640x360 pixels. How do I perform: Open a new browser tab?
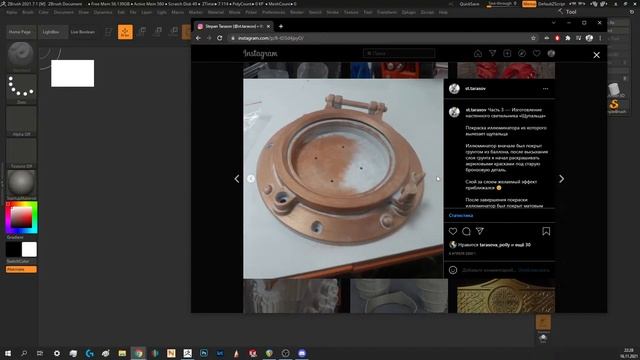(281, 26)
